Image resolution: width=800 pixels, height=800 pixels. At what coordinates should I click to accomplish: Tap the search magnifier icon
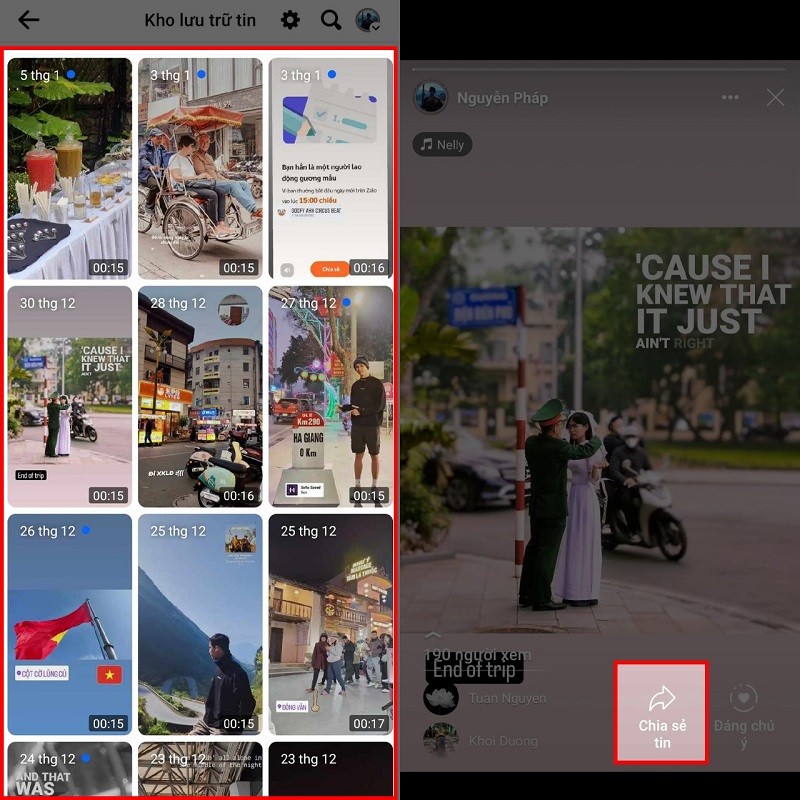coord(331,20)
